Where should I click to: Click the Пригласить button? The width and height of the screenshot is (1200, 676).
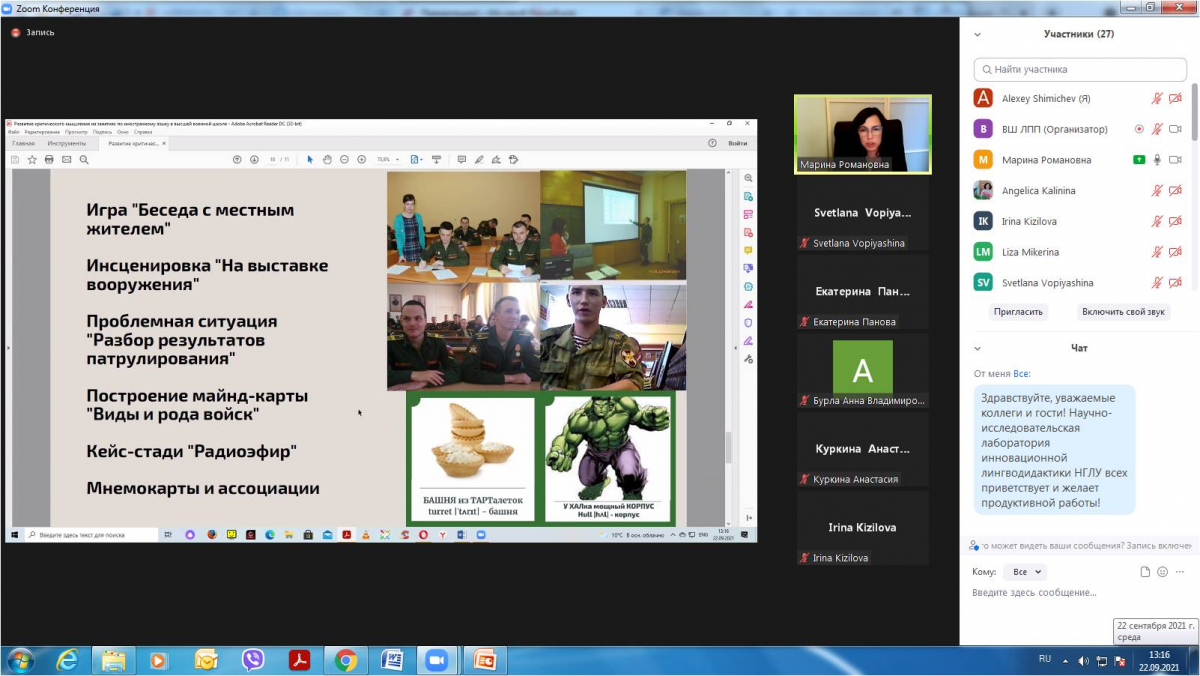(1018, 312)
